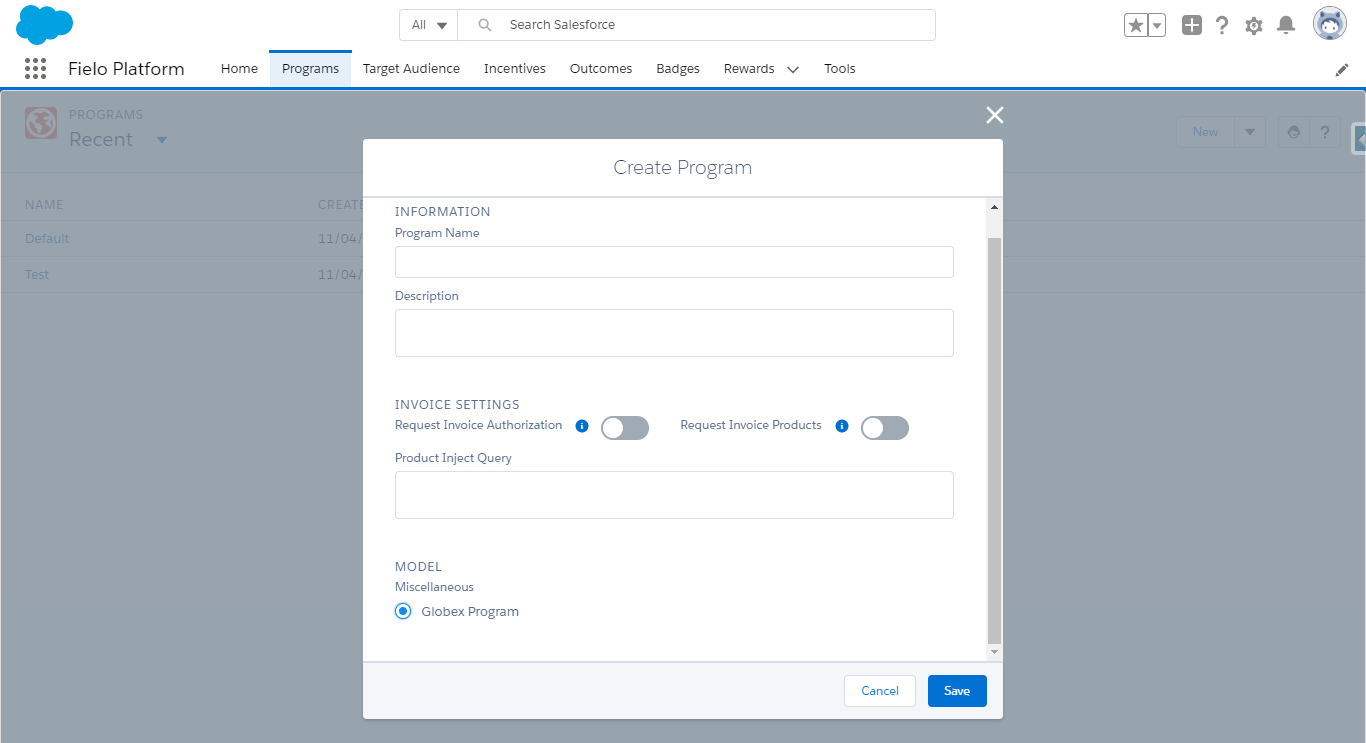
Task: Toggle Request Invoice Authorization switch
Action: point(625,428)
